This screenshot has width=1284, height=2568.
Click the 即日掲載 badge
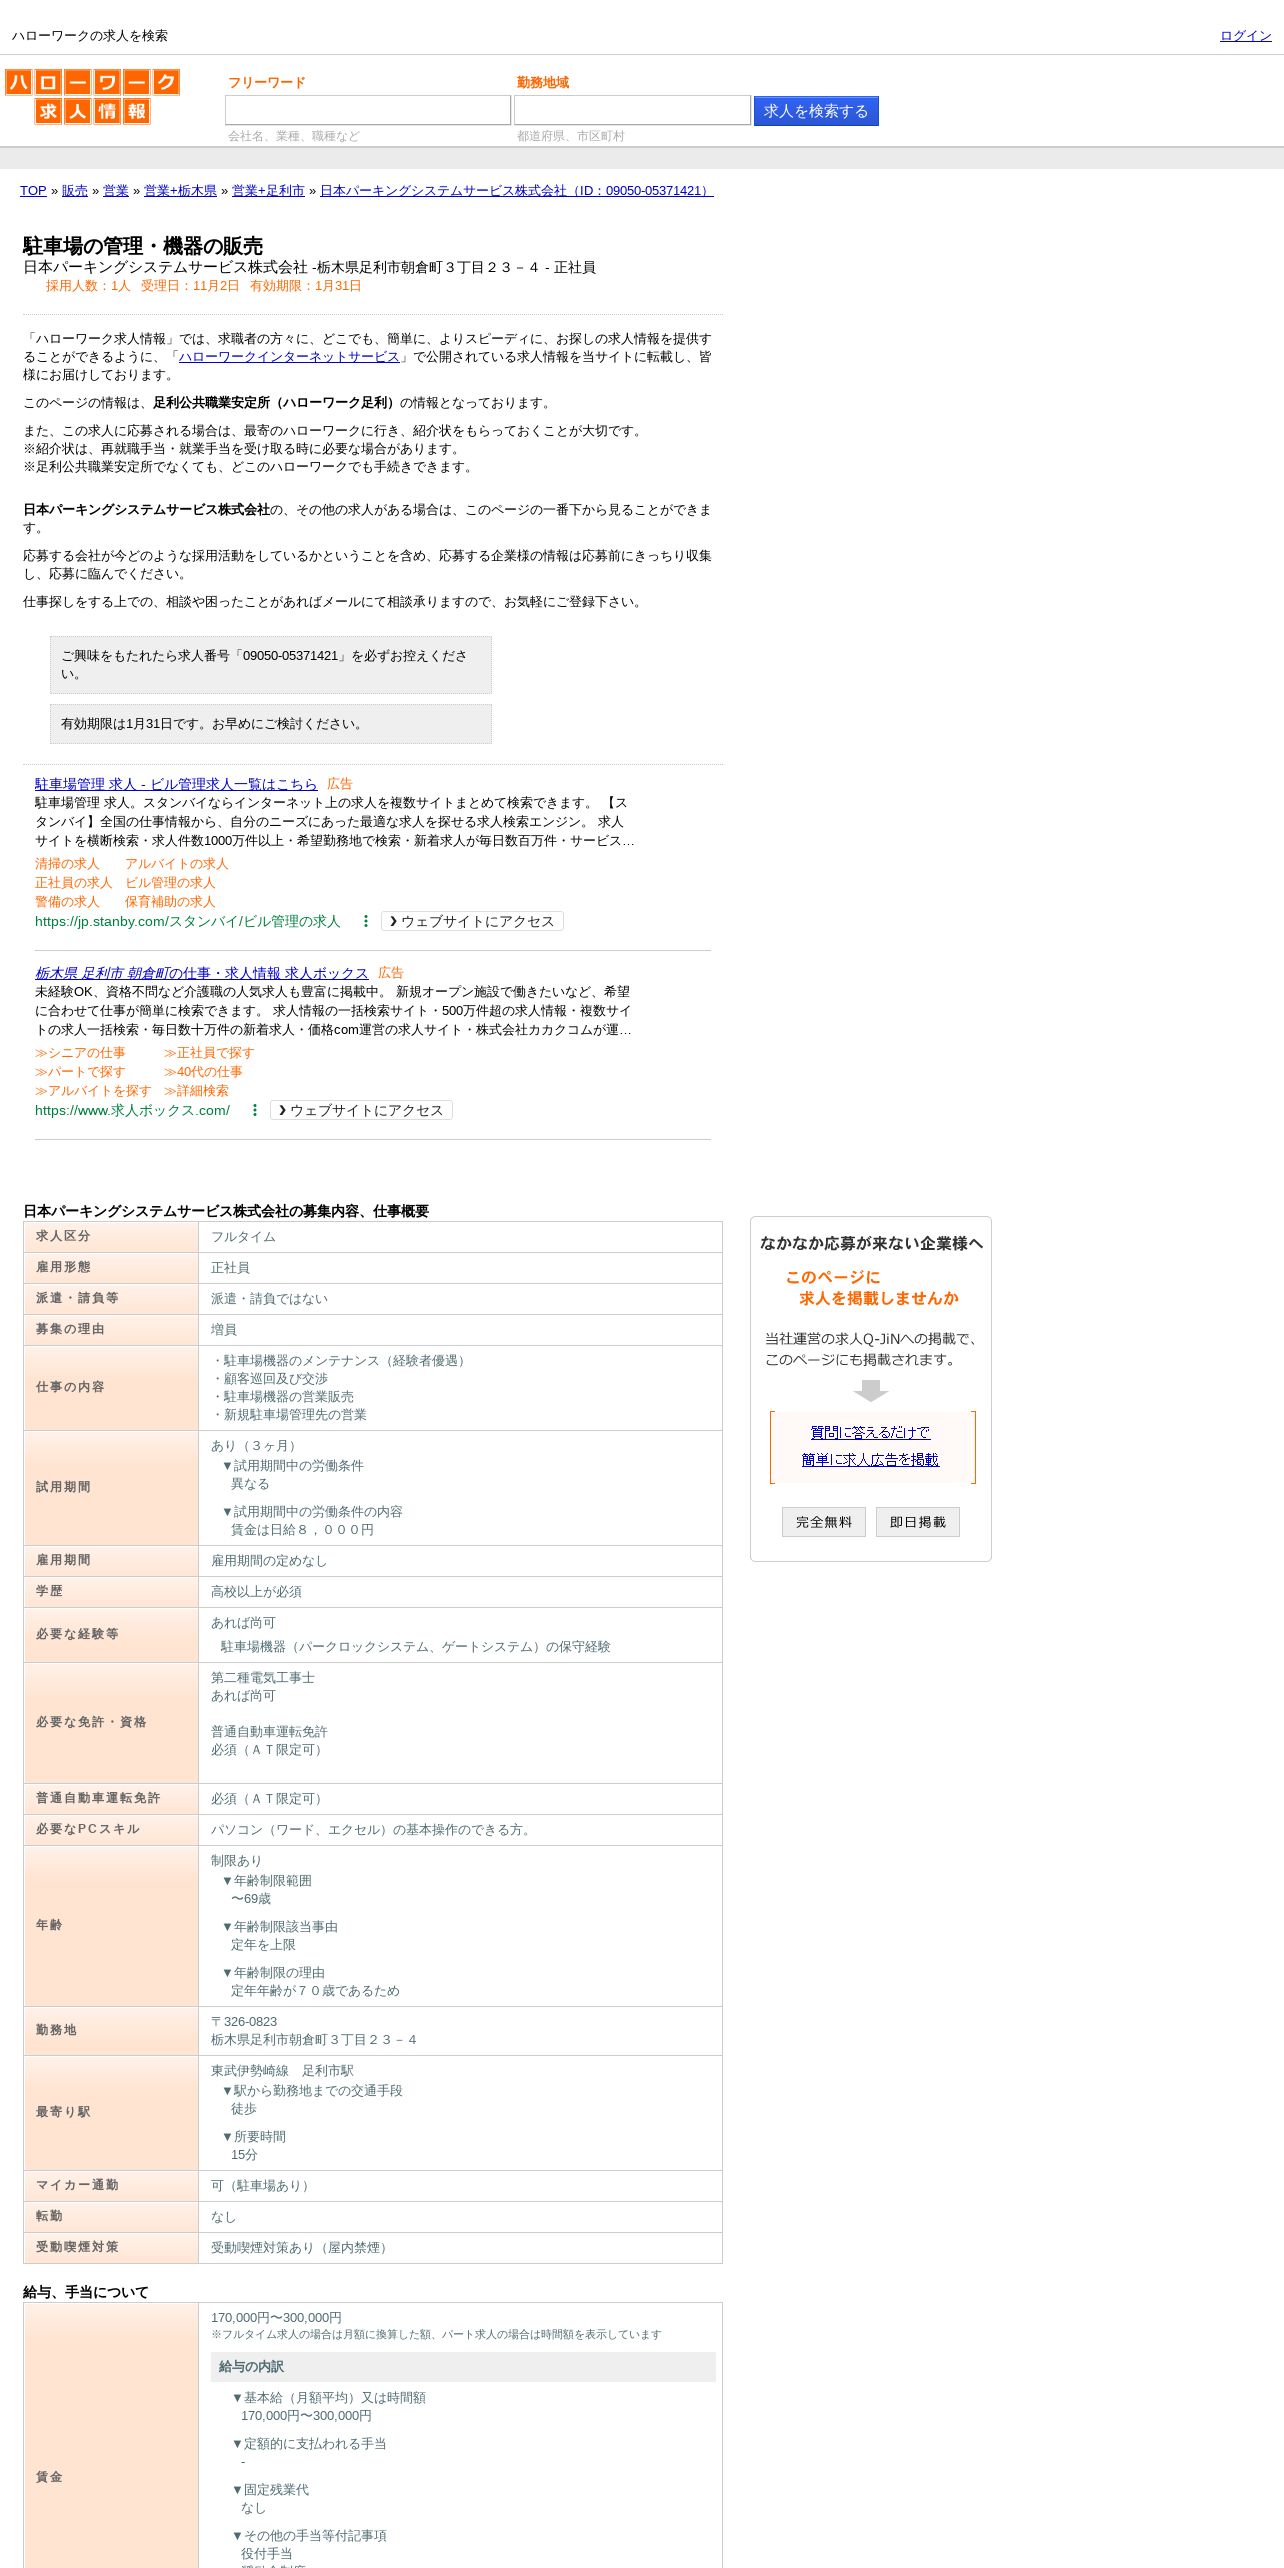[x=918, y=1522]
